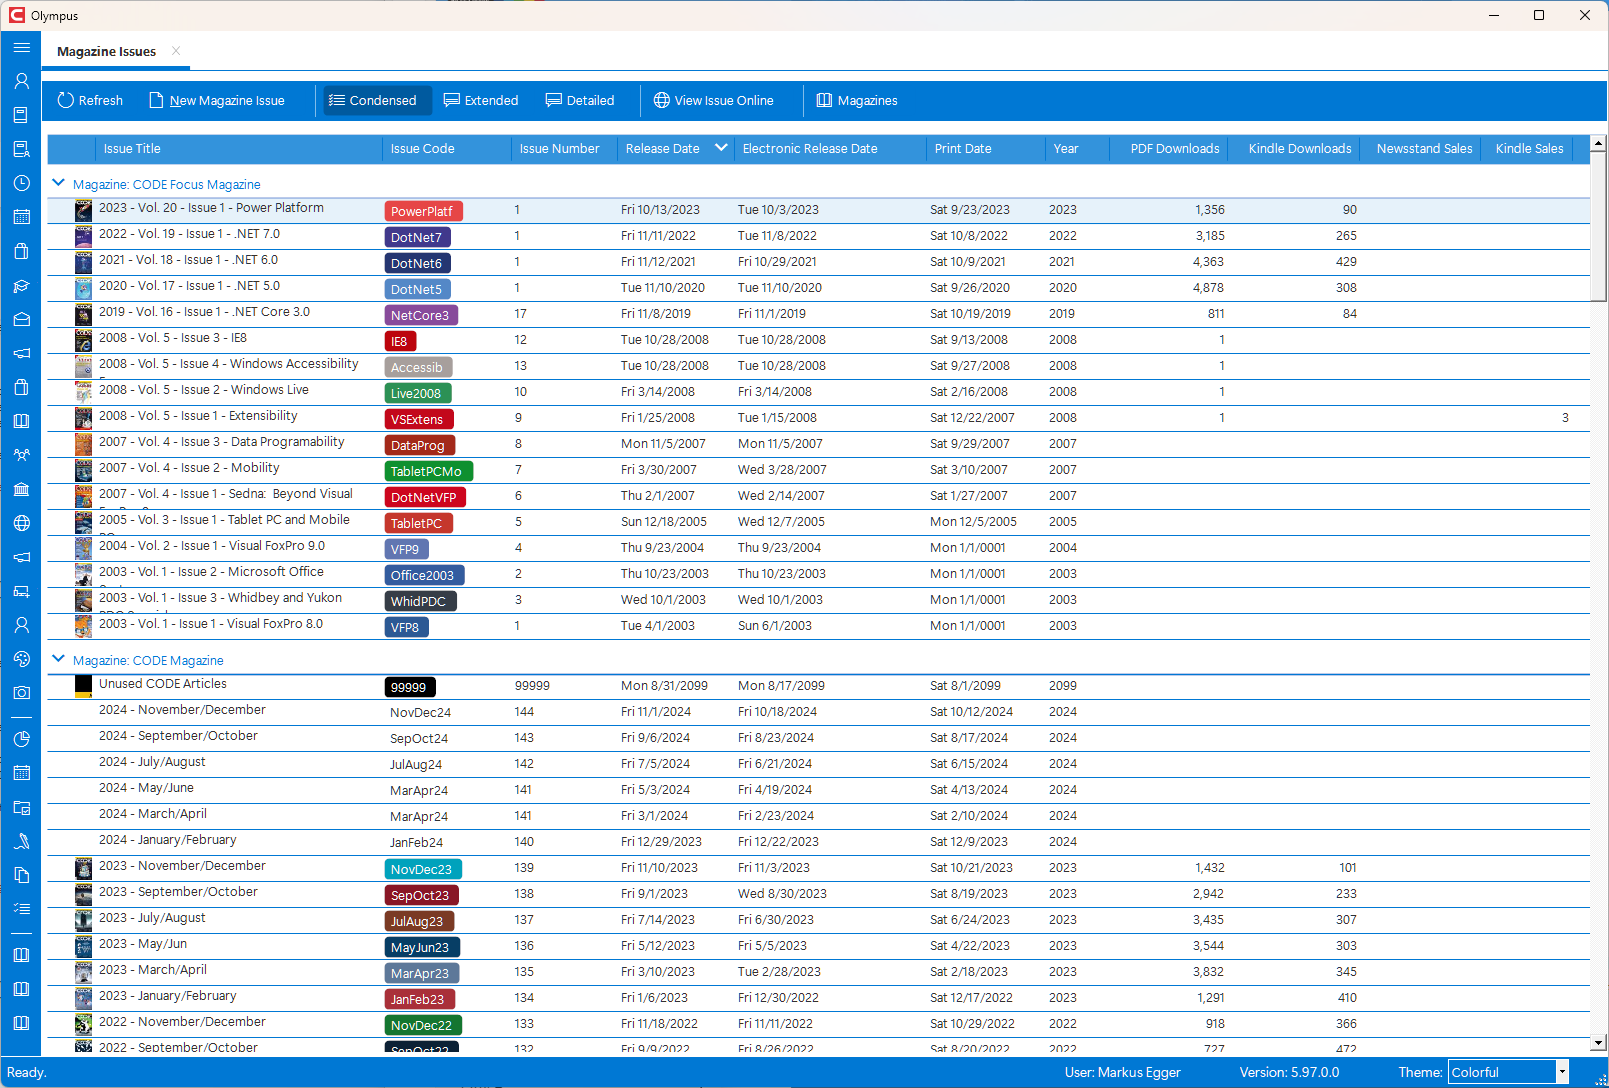Open the Magazines toolbar button

(x=857, y=100)
